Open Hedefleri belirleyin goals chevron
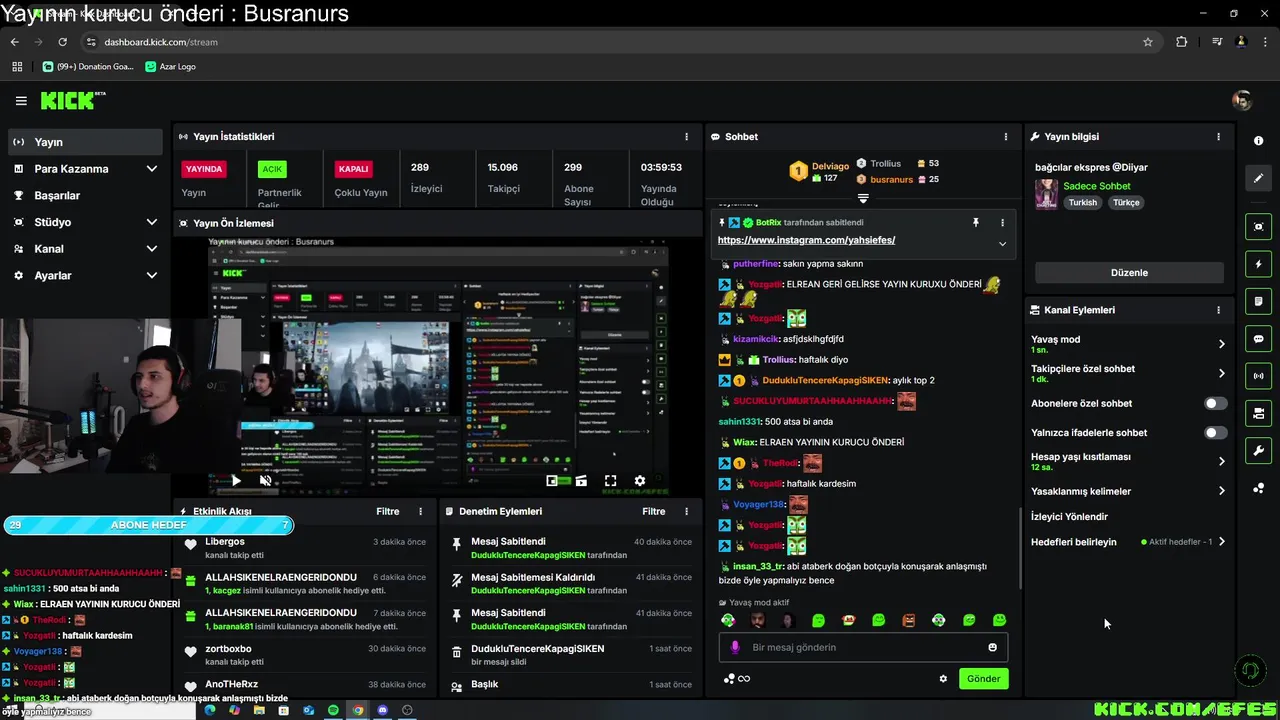Screen dimensions: 1280x720 [1221, 542]
